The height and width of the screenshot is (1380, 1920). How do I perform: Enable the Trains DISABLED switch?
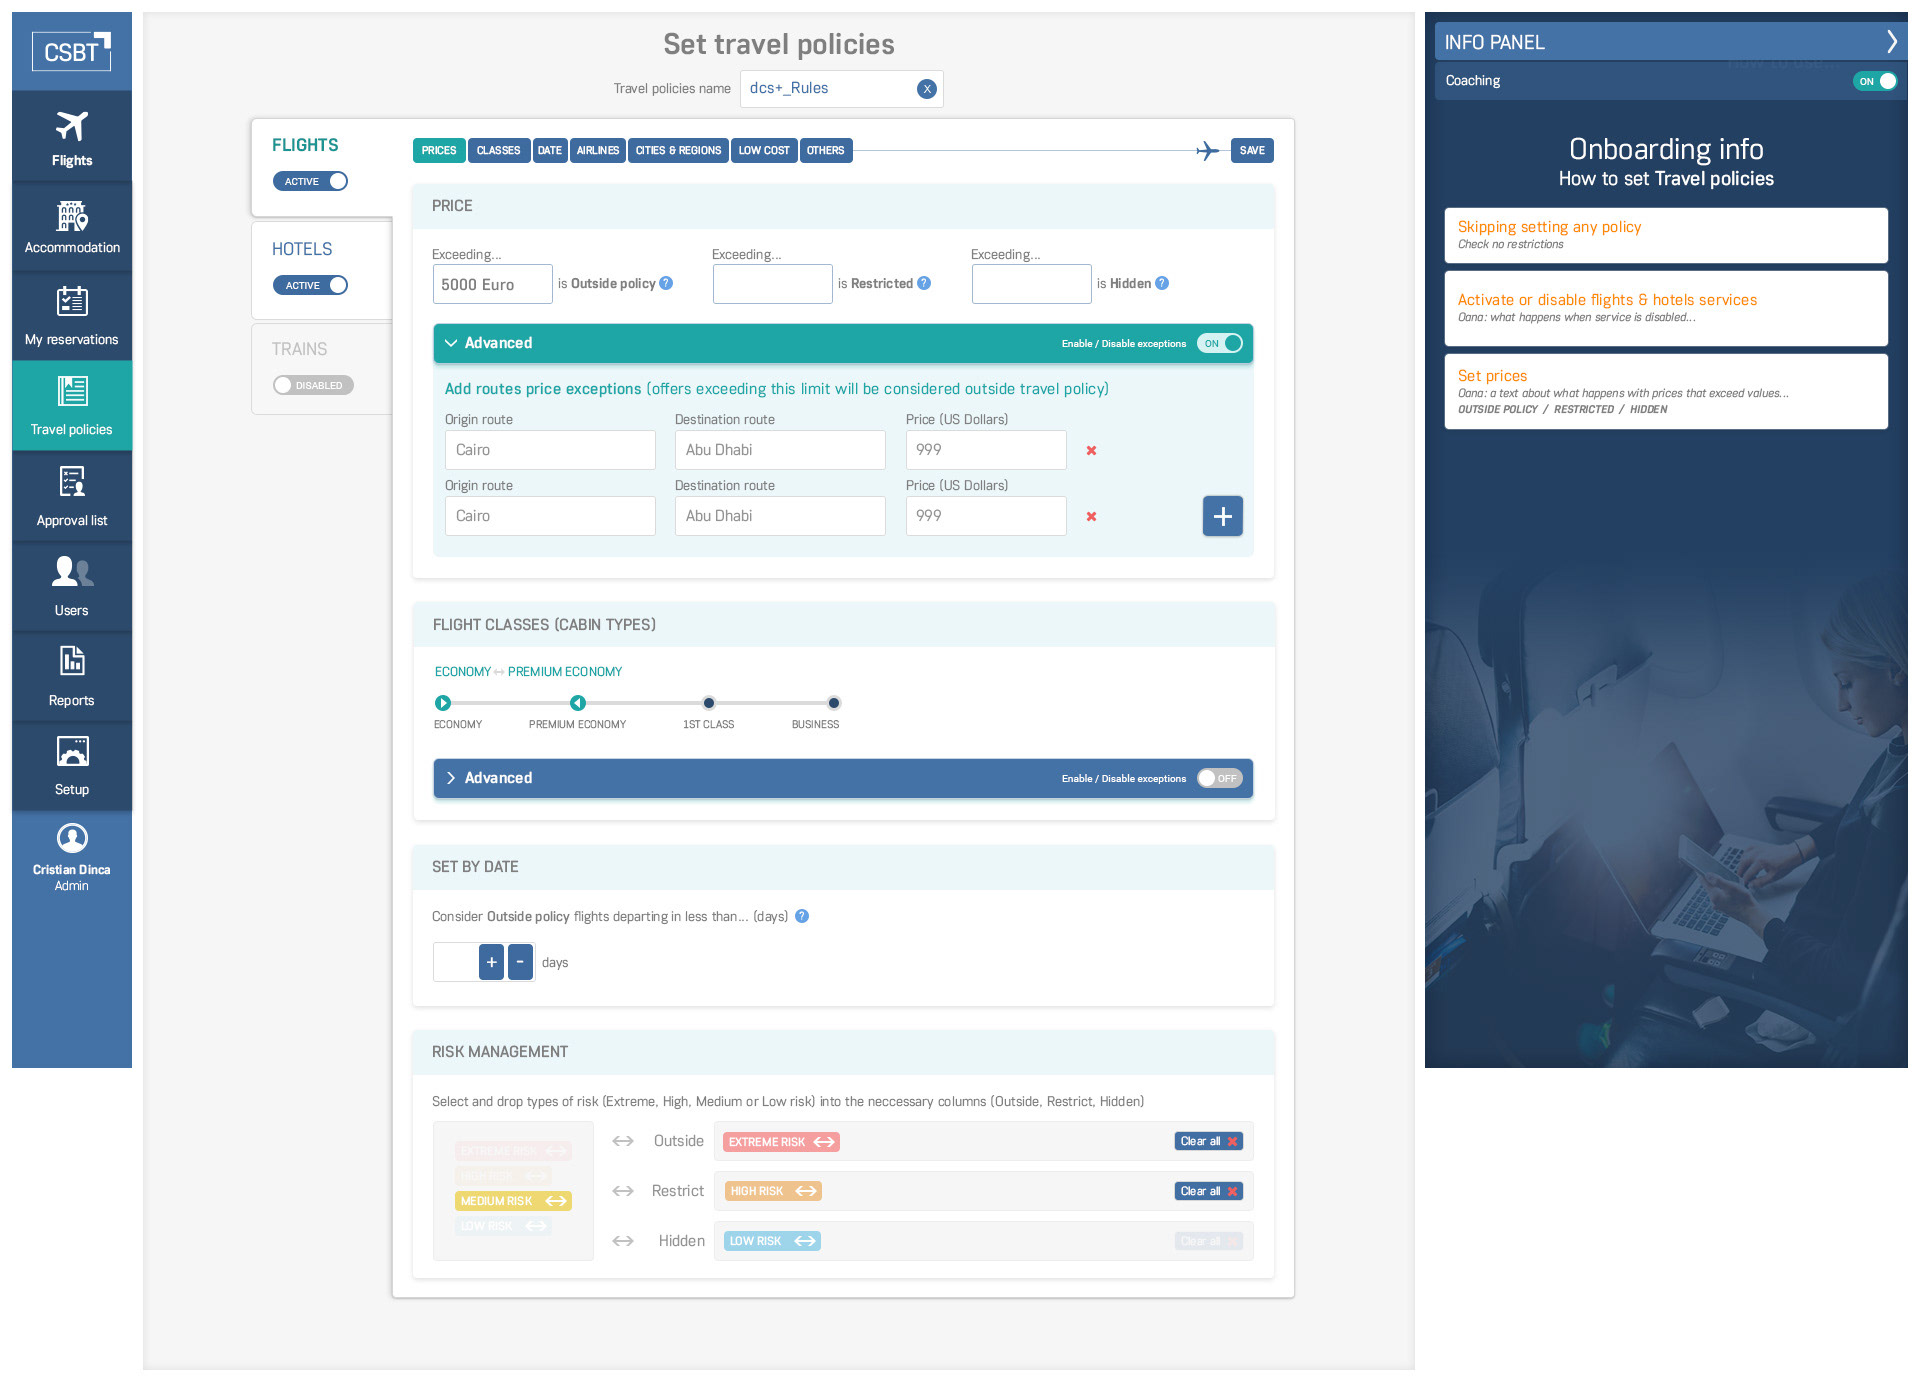[313, 385]
